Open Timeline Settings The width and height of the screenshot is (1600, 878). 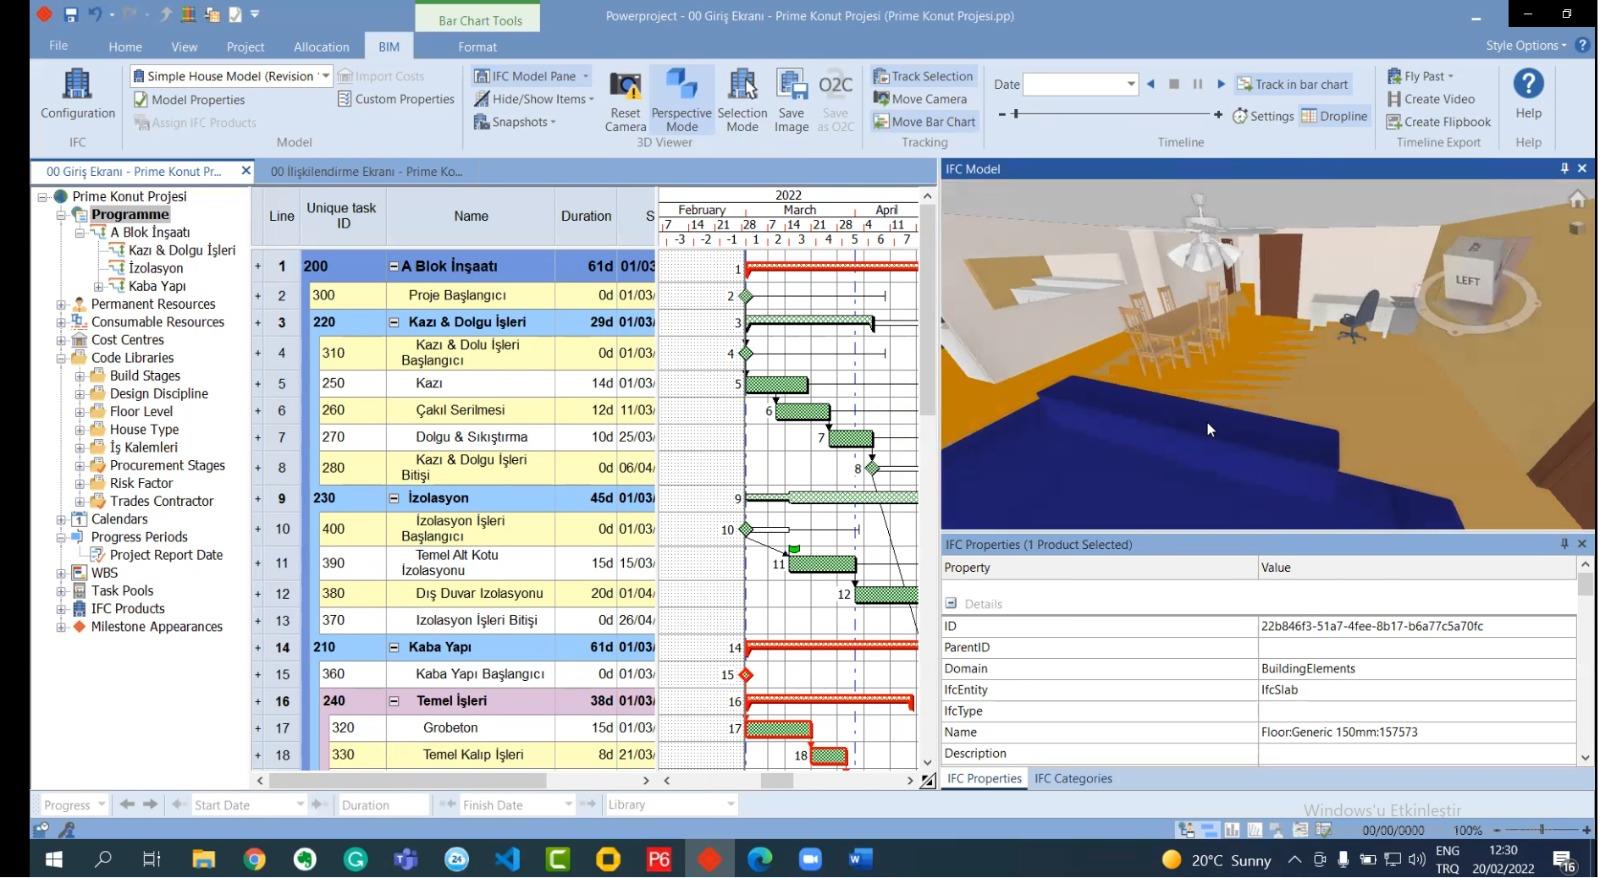point(1263,116)
